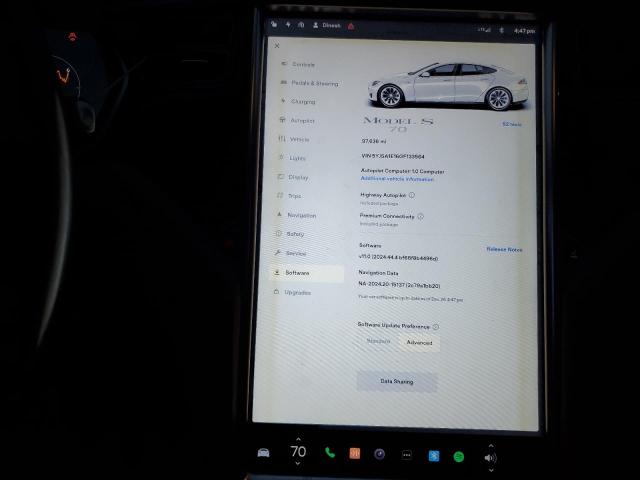Tap the cellular signal icon

pyautogui.click(x=484, y=30)
